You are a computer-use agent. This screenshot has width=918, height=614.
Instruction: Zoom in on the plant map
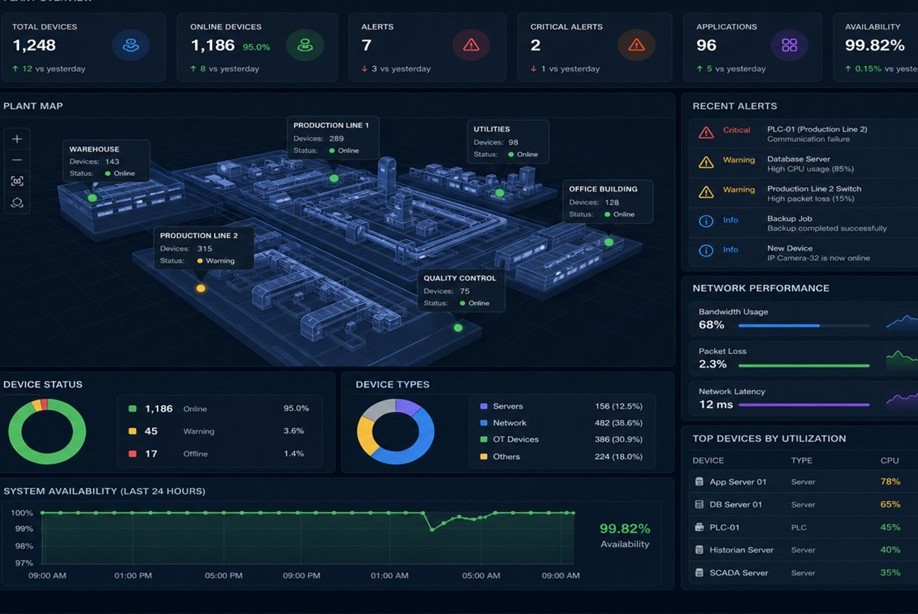click(x=17, y=139)
